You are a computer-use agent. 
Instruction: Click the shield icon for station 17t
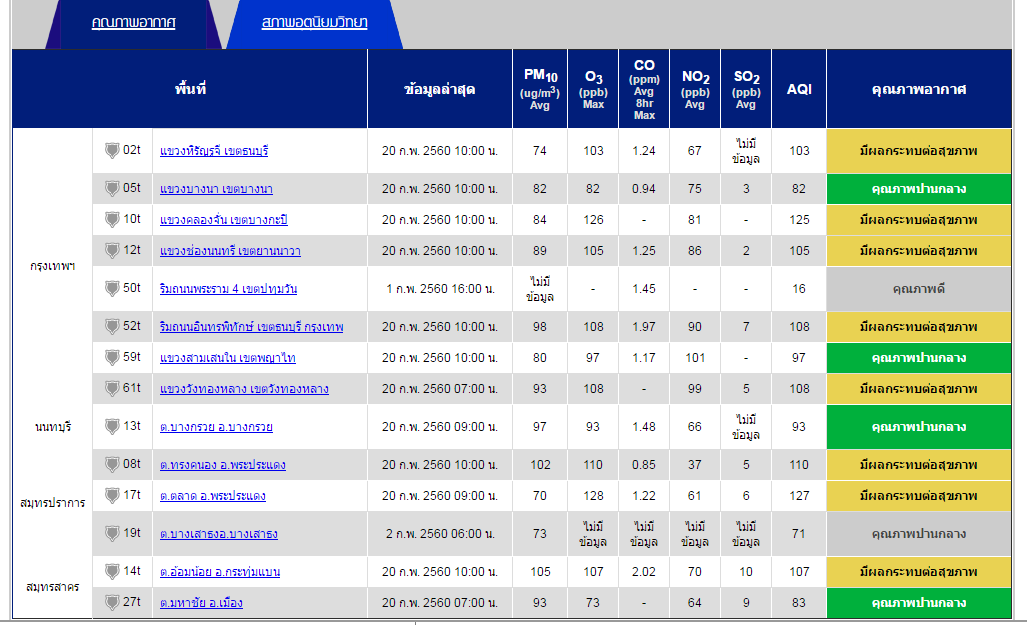[x=112, y=495]
